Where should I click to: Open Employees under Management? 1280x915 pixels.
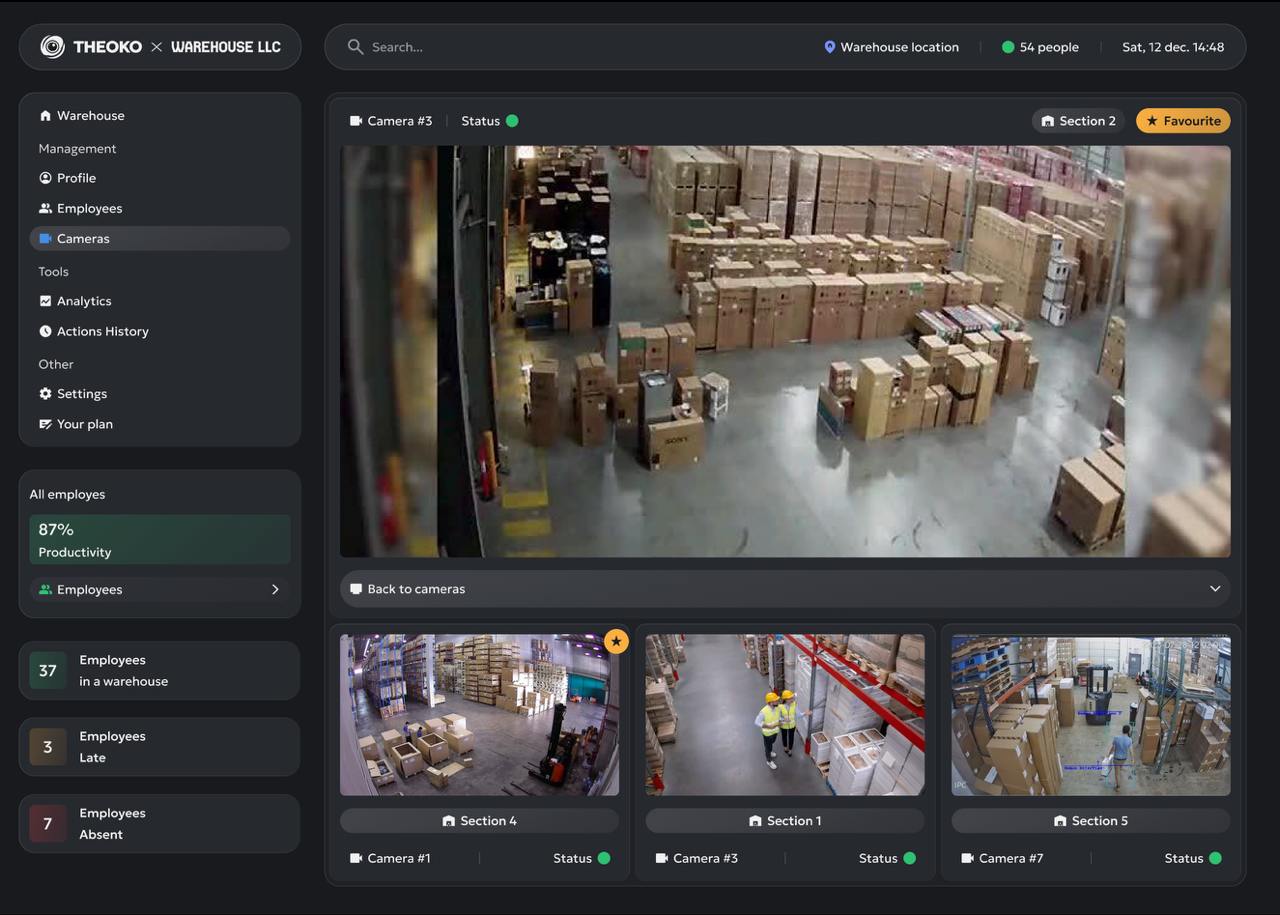(x=160, y=208)
